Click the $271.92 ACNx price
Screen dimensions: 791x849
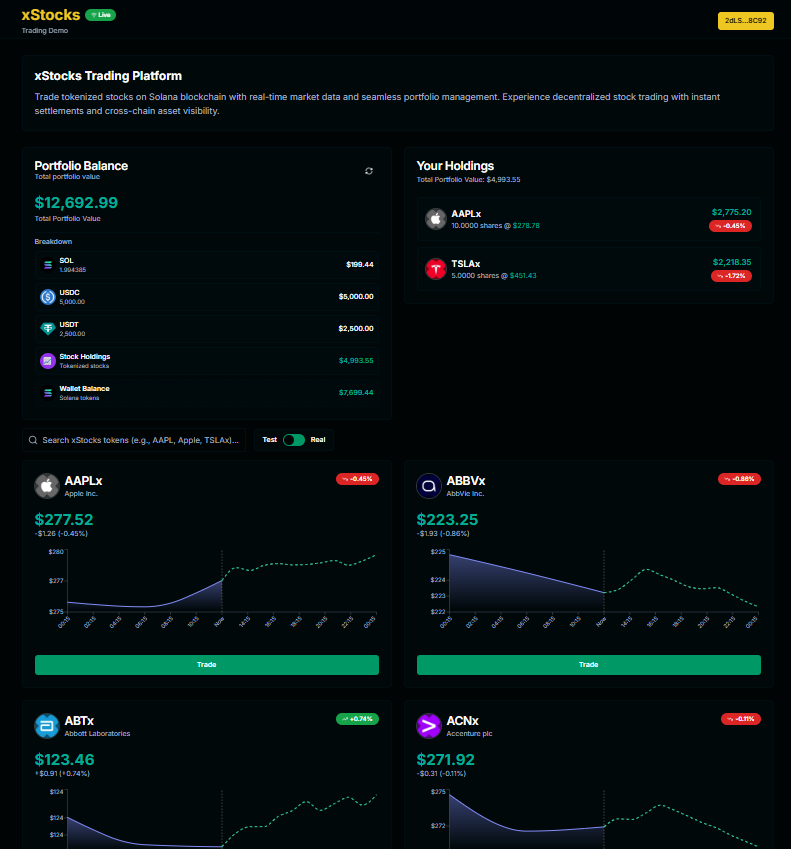point(446,760)
